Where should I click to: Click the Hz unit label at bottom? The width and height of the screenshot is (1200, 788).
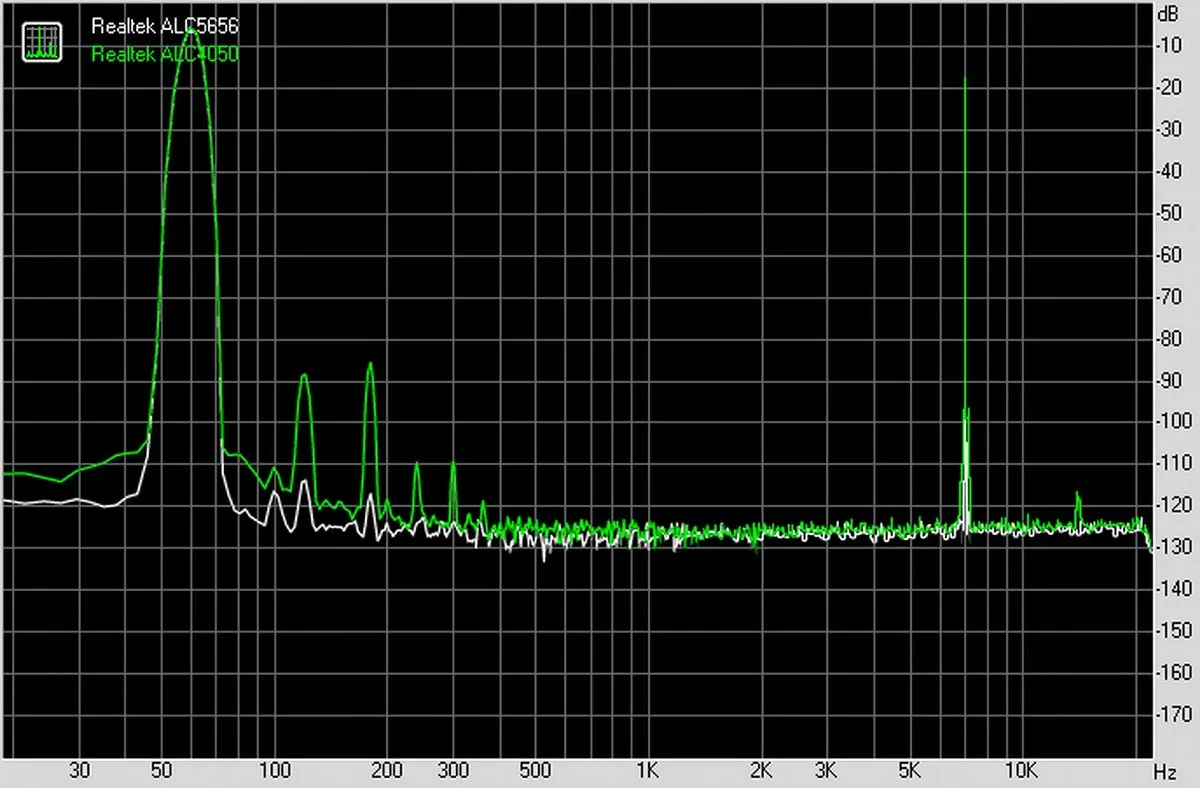(1165, 772)
